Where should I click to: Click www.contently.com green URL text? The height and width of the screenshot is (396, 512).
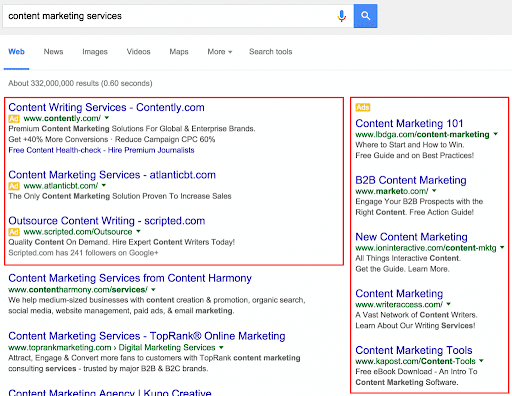(x=62, y=118)
